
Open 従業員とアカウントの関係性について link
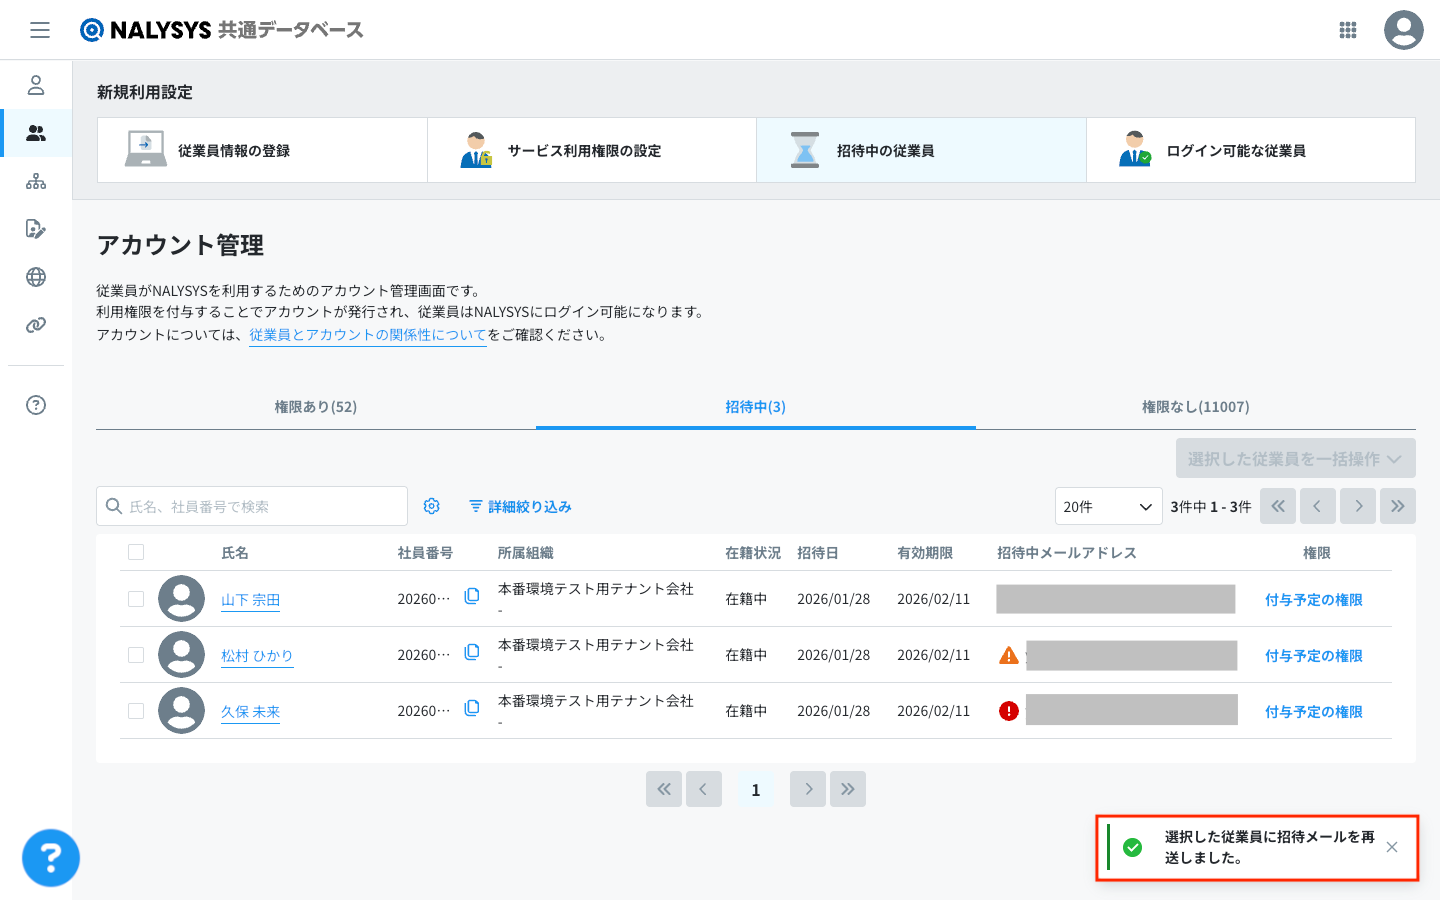pyautogui.click(x=367, y=335)
